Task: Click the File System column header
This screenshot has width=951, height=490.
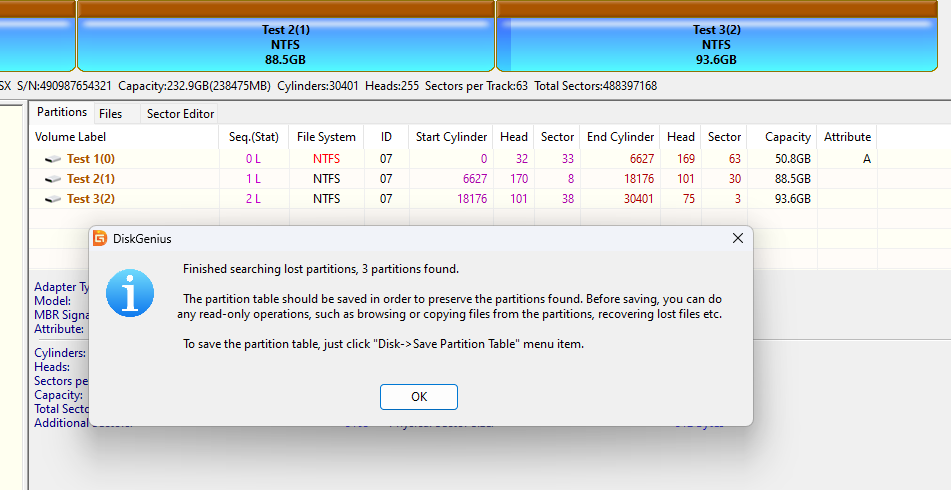Action: click(326, 137)
